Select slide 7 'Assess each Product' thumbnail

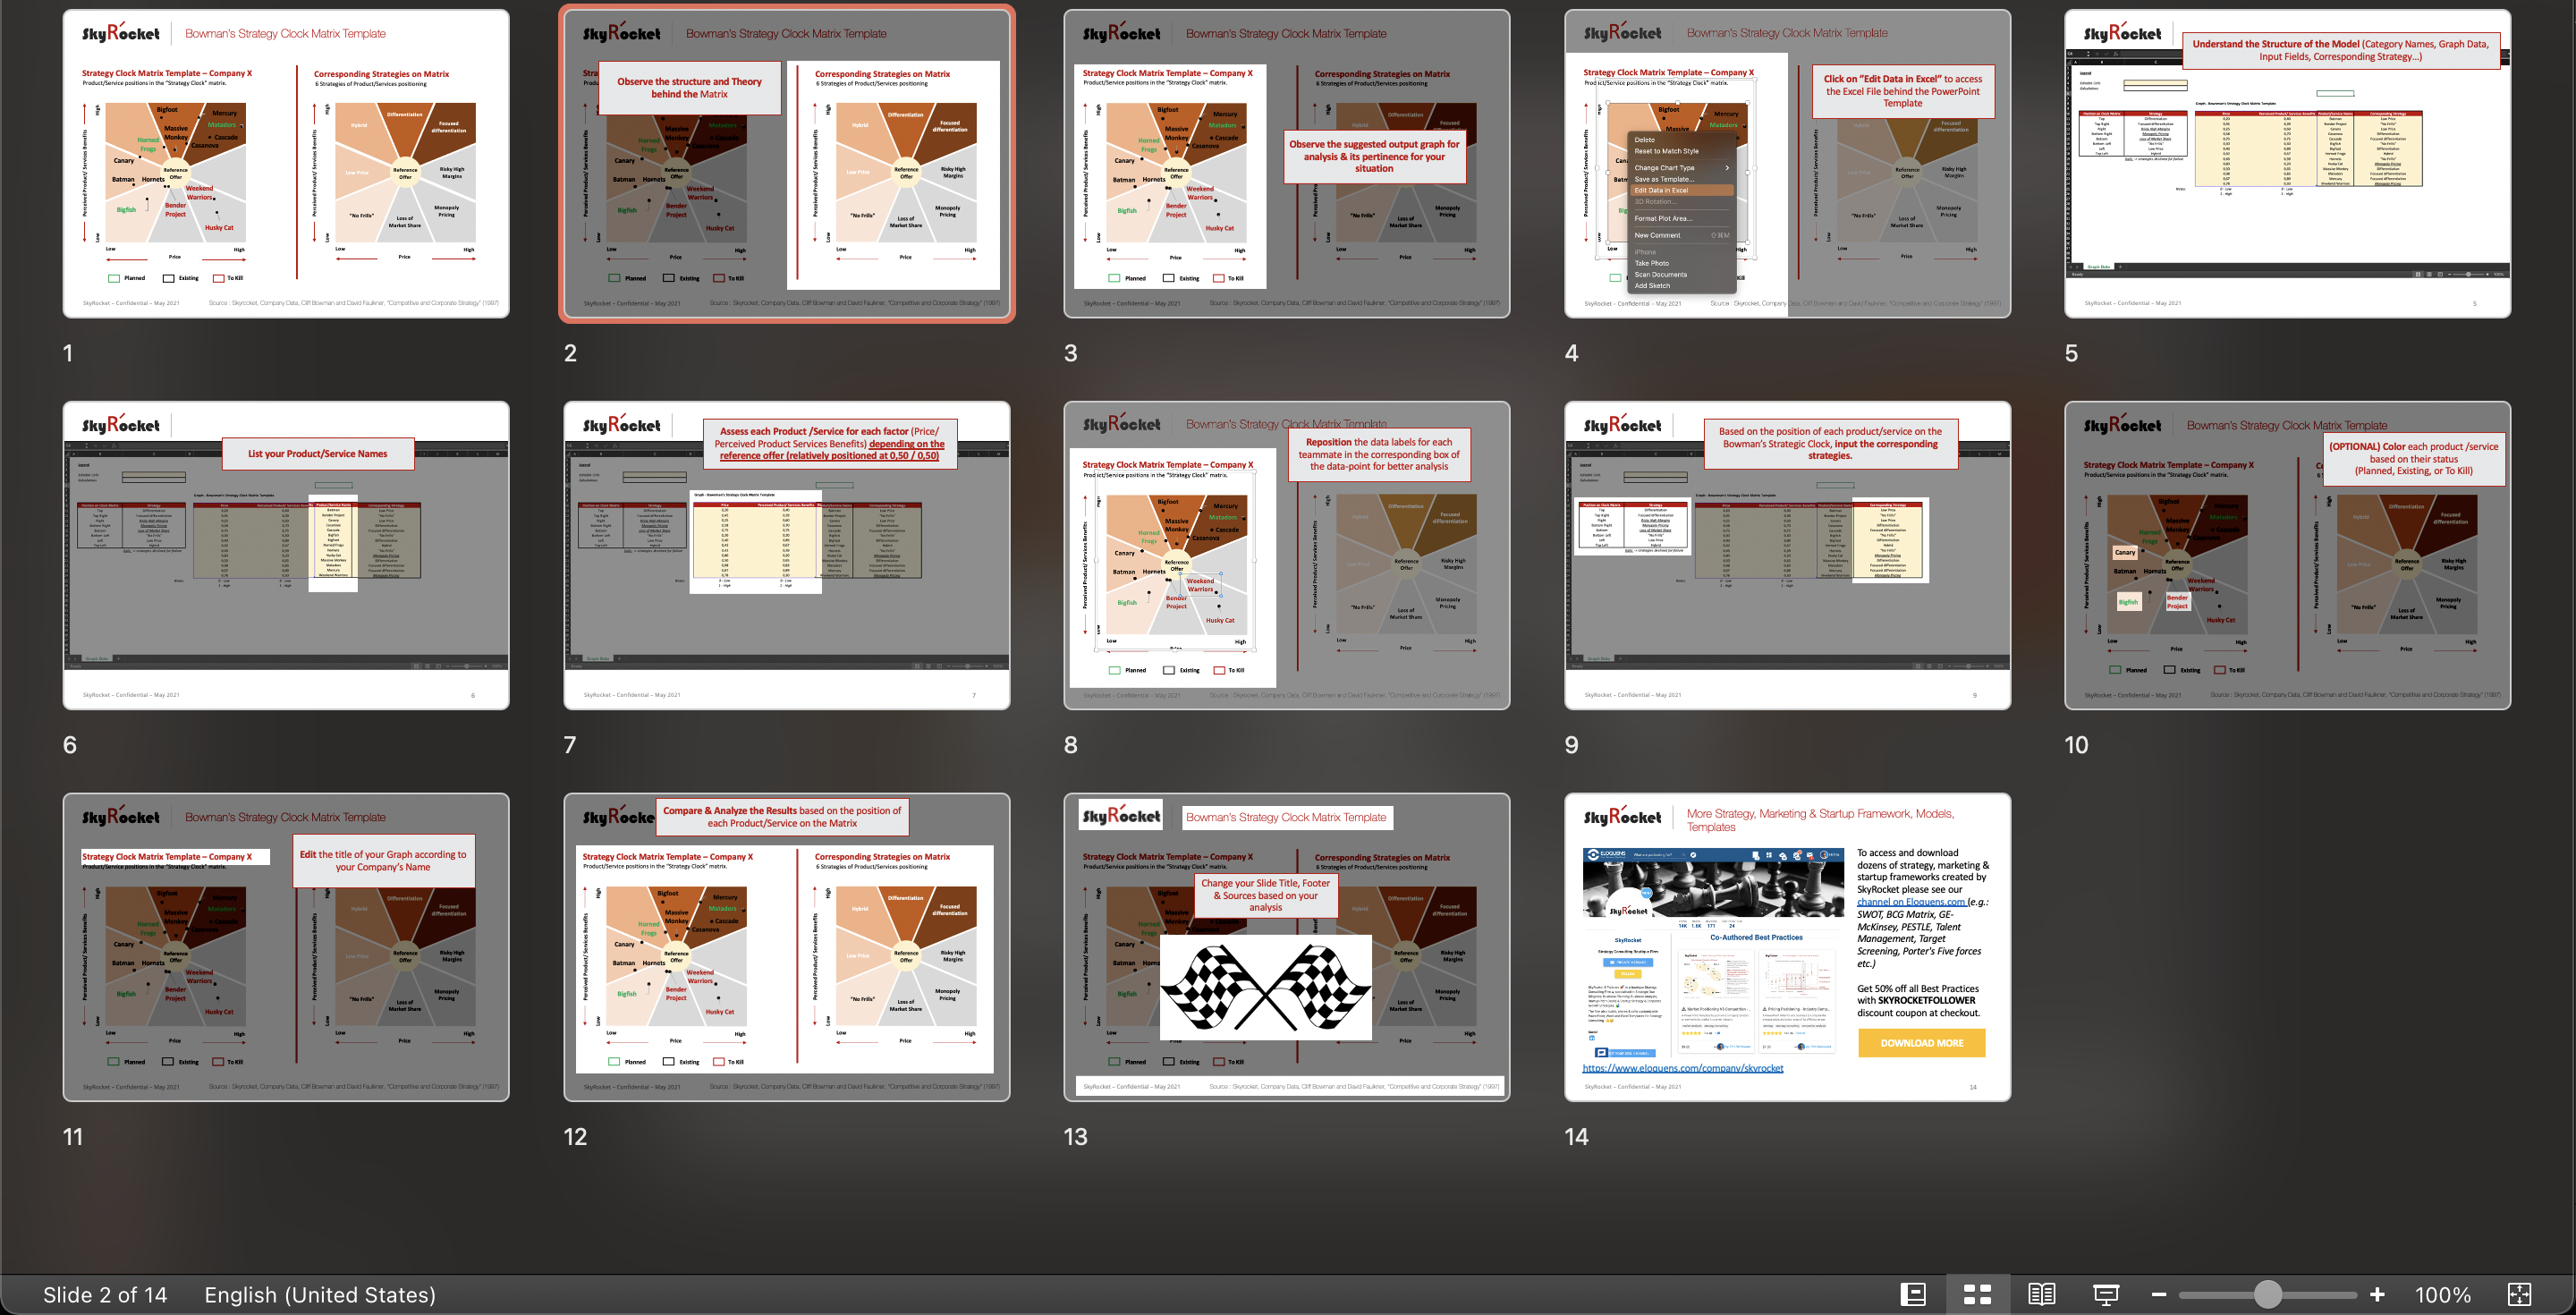786,556
